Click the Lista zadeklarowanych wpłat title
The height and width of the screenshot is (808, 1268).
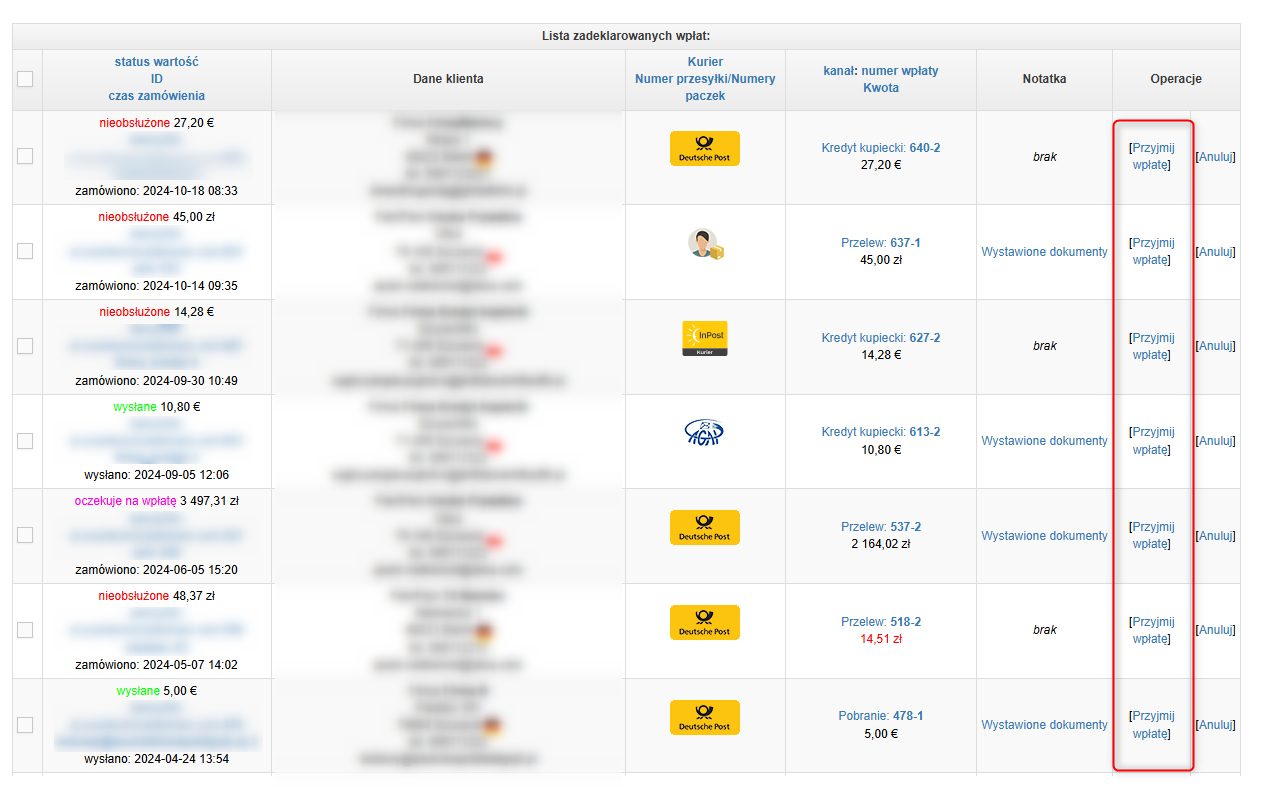click(x=626, y=36)
